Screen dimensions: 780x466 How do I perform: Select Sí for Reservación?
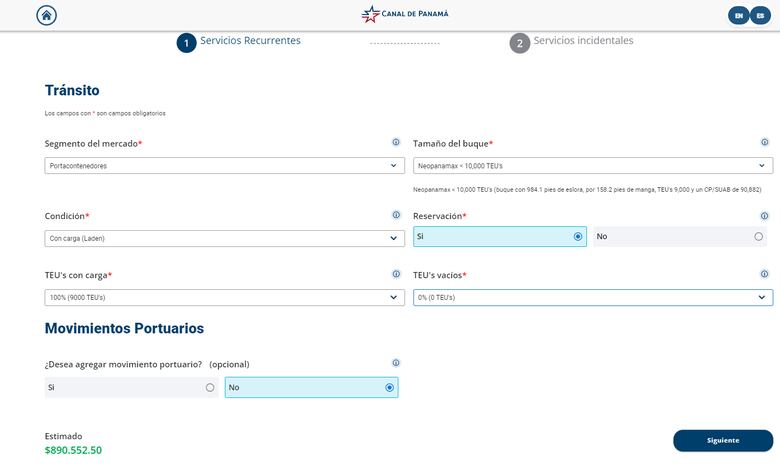(578, 237)
